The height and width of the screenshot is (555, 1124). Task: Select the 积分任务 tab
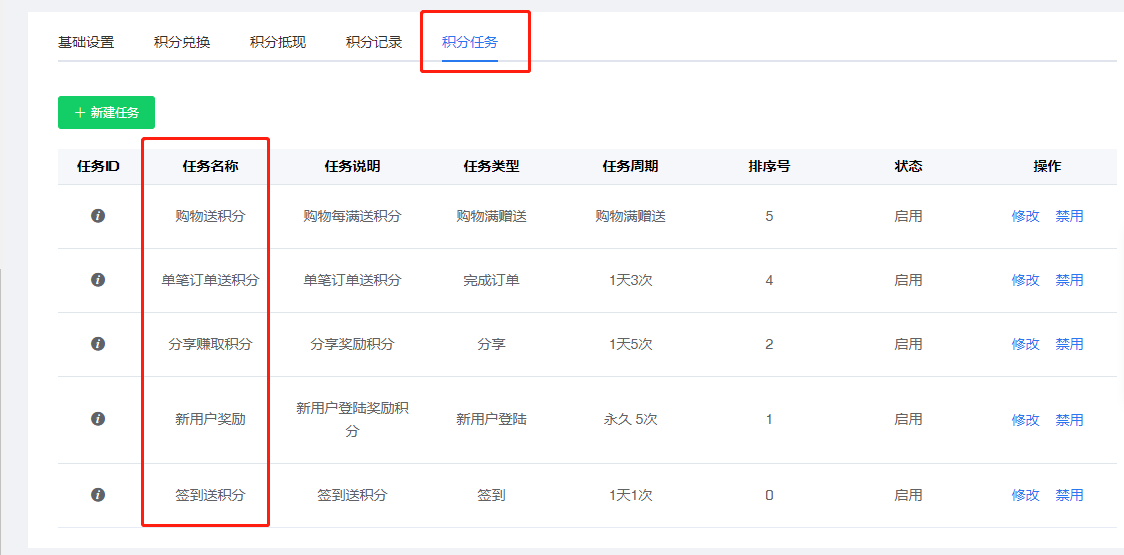coord(470,42)
